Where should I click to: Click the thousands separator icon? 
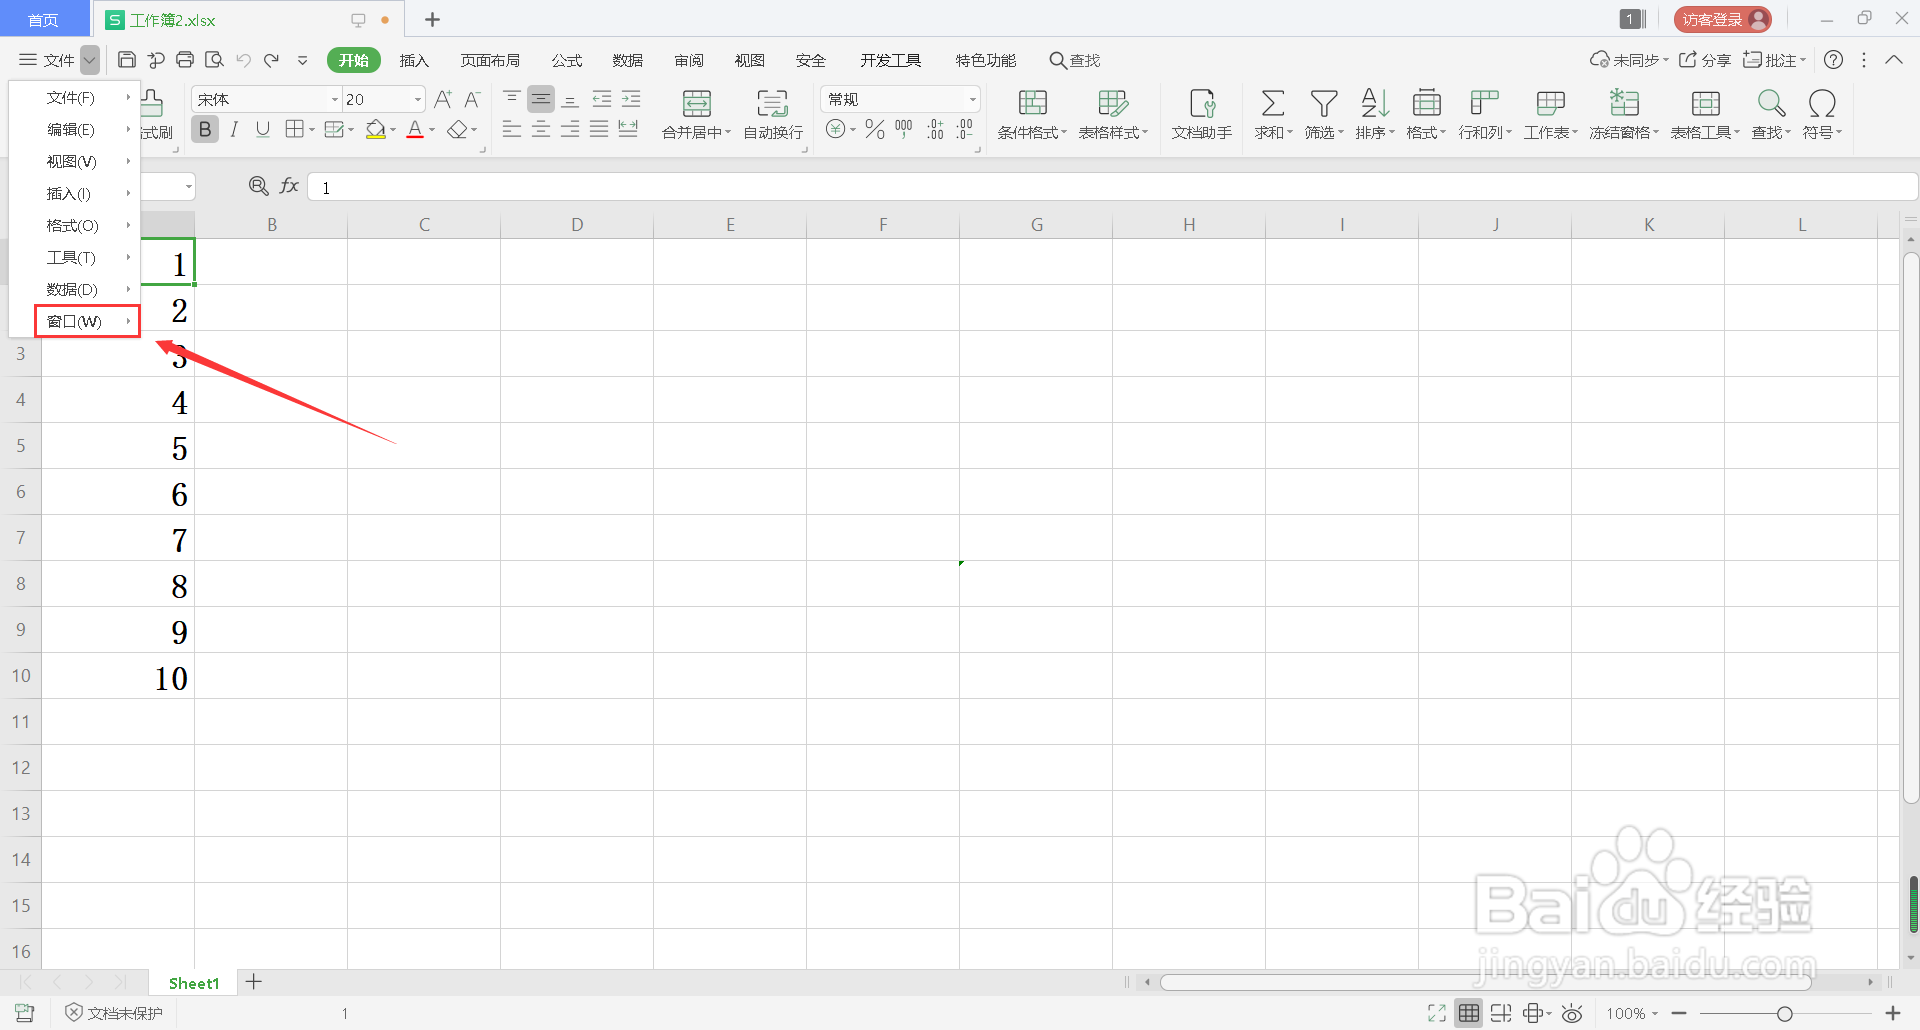tap(904, 129)
